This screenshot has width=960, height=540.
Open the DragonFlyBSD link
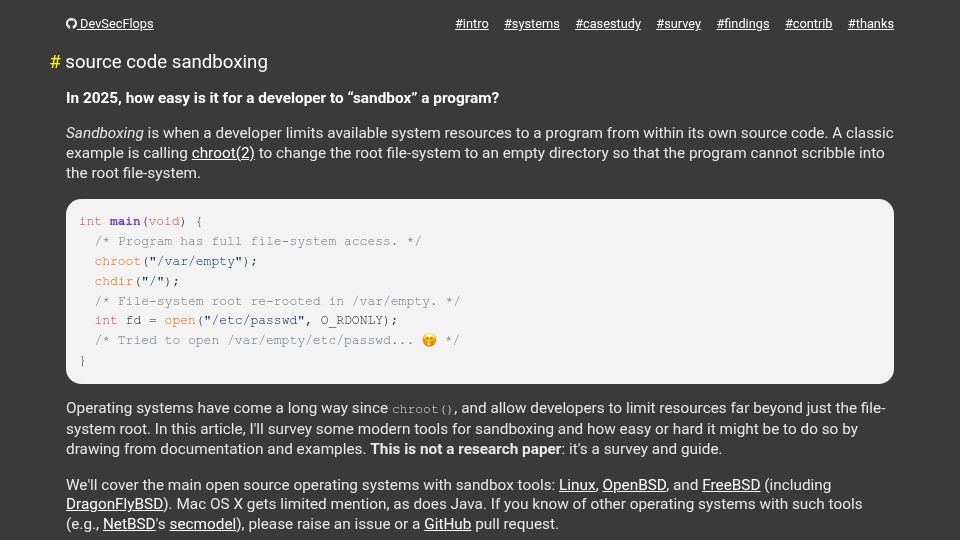(x=114, y=504)
